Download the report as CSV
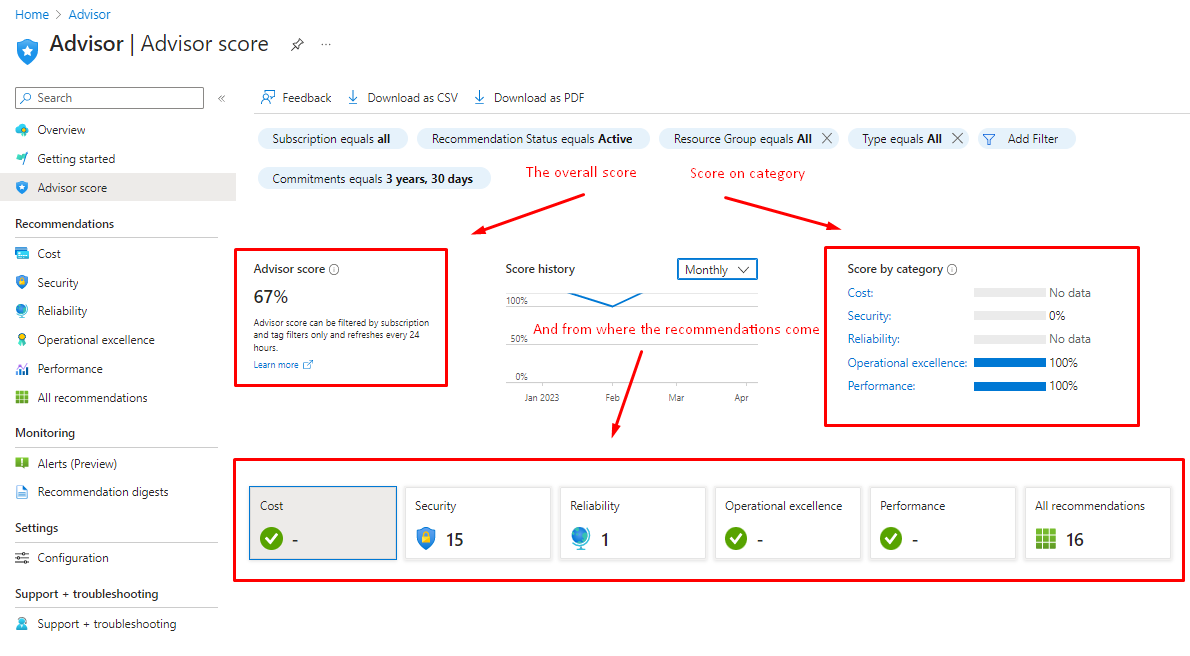1190x656 pixels. 402,98
